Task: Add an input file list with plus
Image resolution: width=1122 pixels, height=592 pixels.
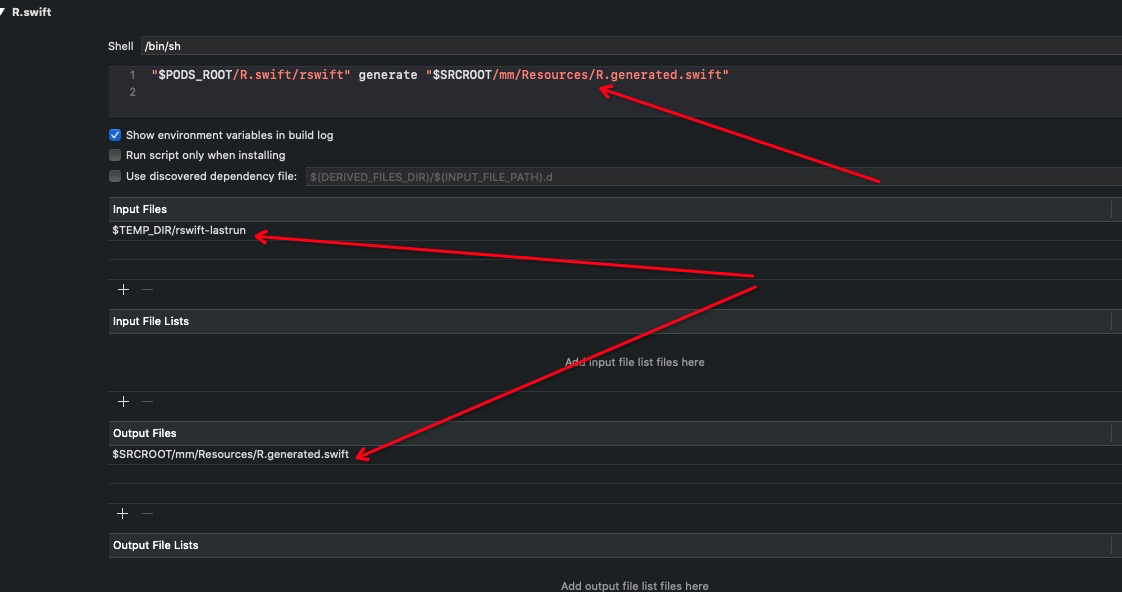Action: point(123,401)
